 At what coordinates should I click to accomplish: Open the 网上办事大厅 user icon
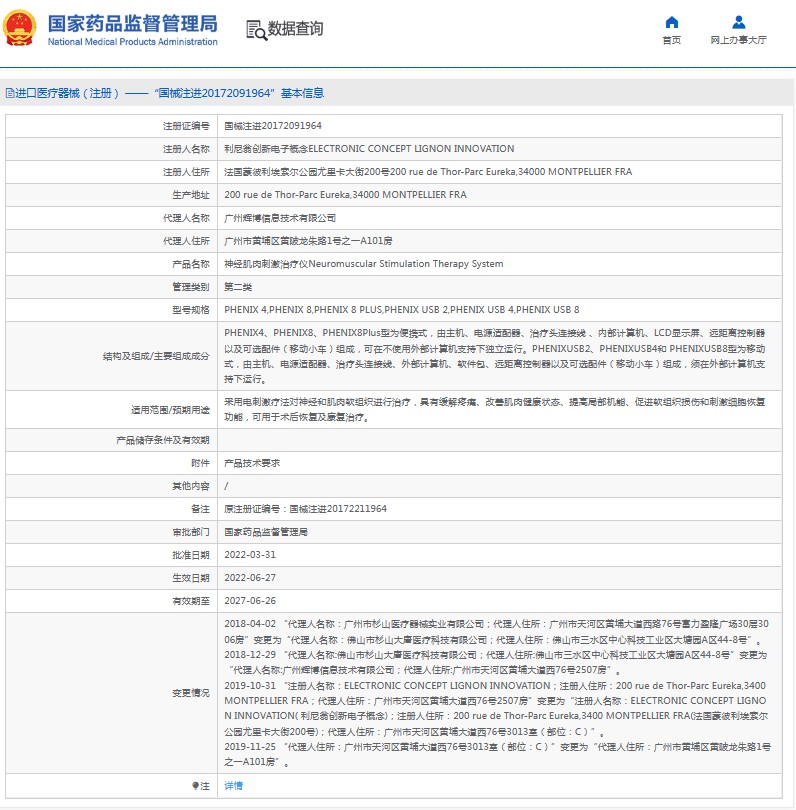(739, 22)
